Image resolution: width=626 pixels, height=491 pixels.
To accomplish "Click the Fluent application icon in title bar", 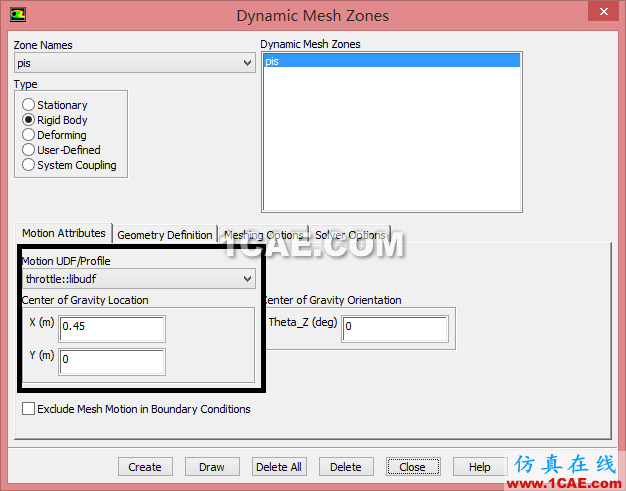I will pyautogui.click(x=18, y=15).
